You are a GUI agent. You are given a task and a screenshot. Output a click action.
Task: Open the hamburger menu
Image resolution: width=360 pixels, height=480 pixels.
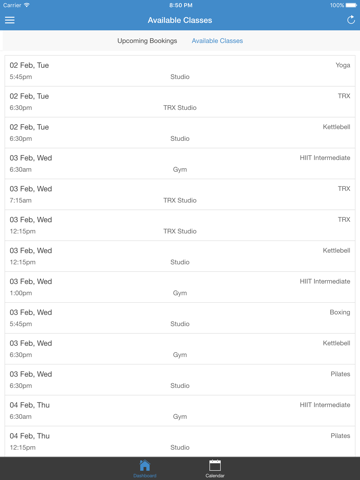(10, 20)
